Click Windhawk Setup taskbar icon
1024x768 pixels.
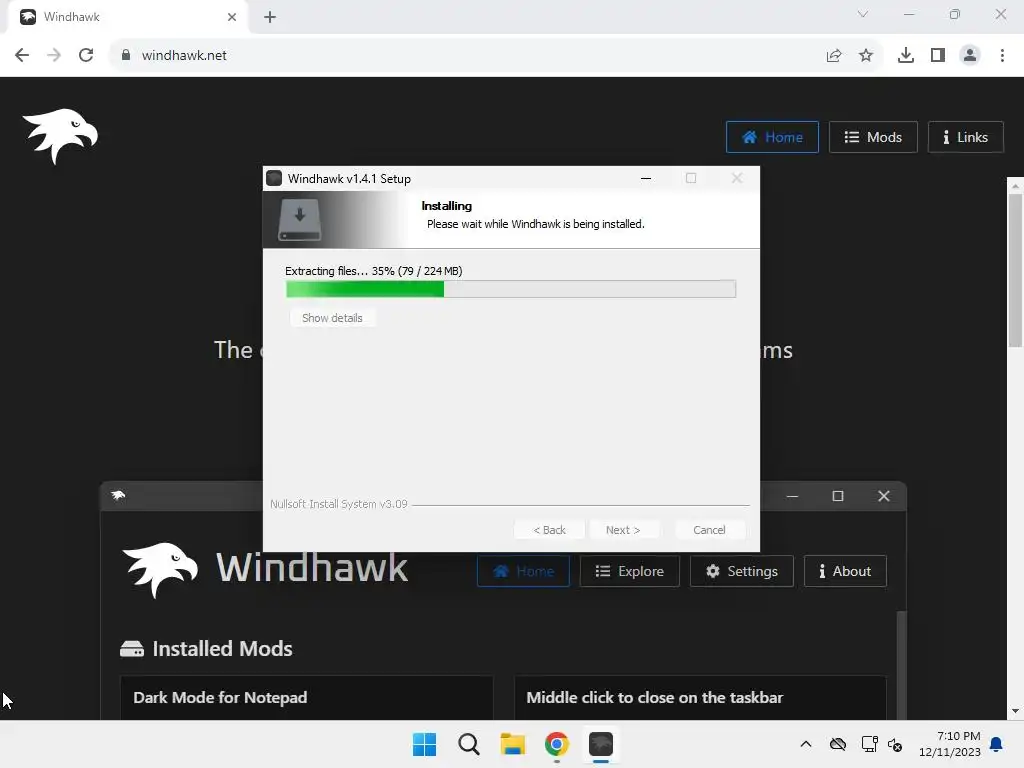click(601, 744)
